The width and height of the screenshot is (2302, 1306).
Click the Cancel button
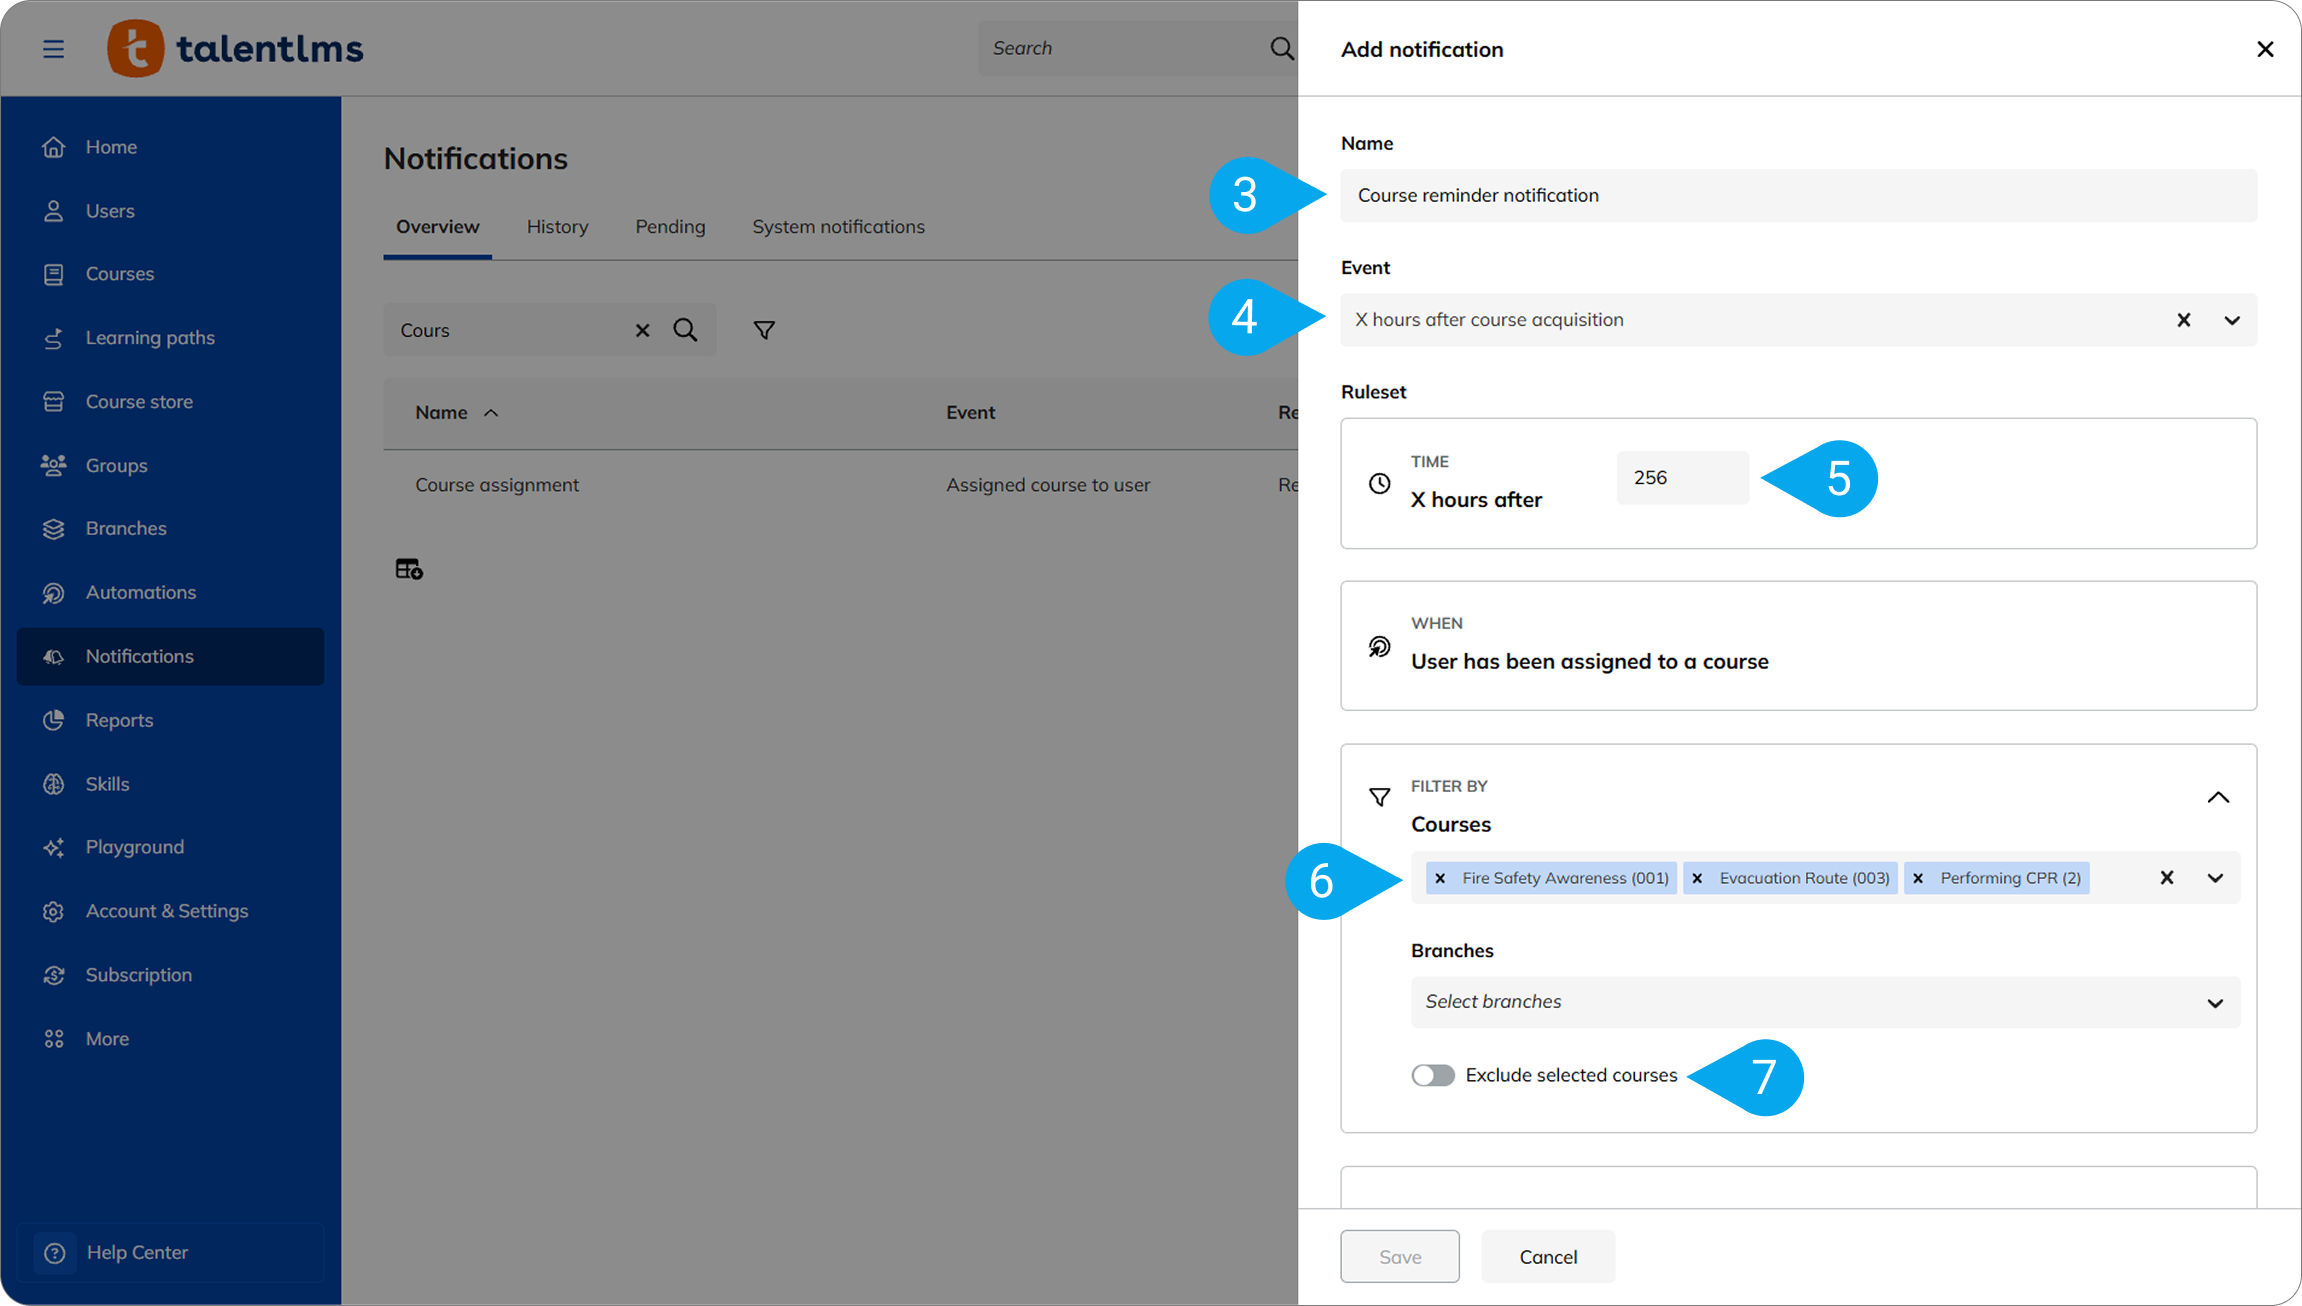(1548, 1256)
